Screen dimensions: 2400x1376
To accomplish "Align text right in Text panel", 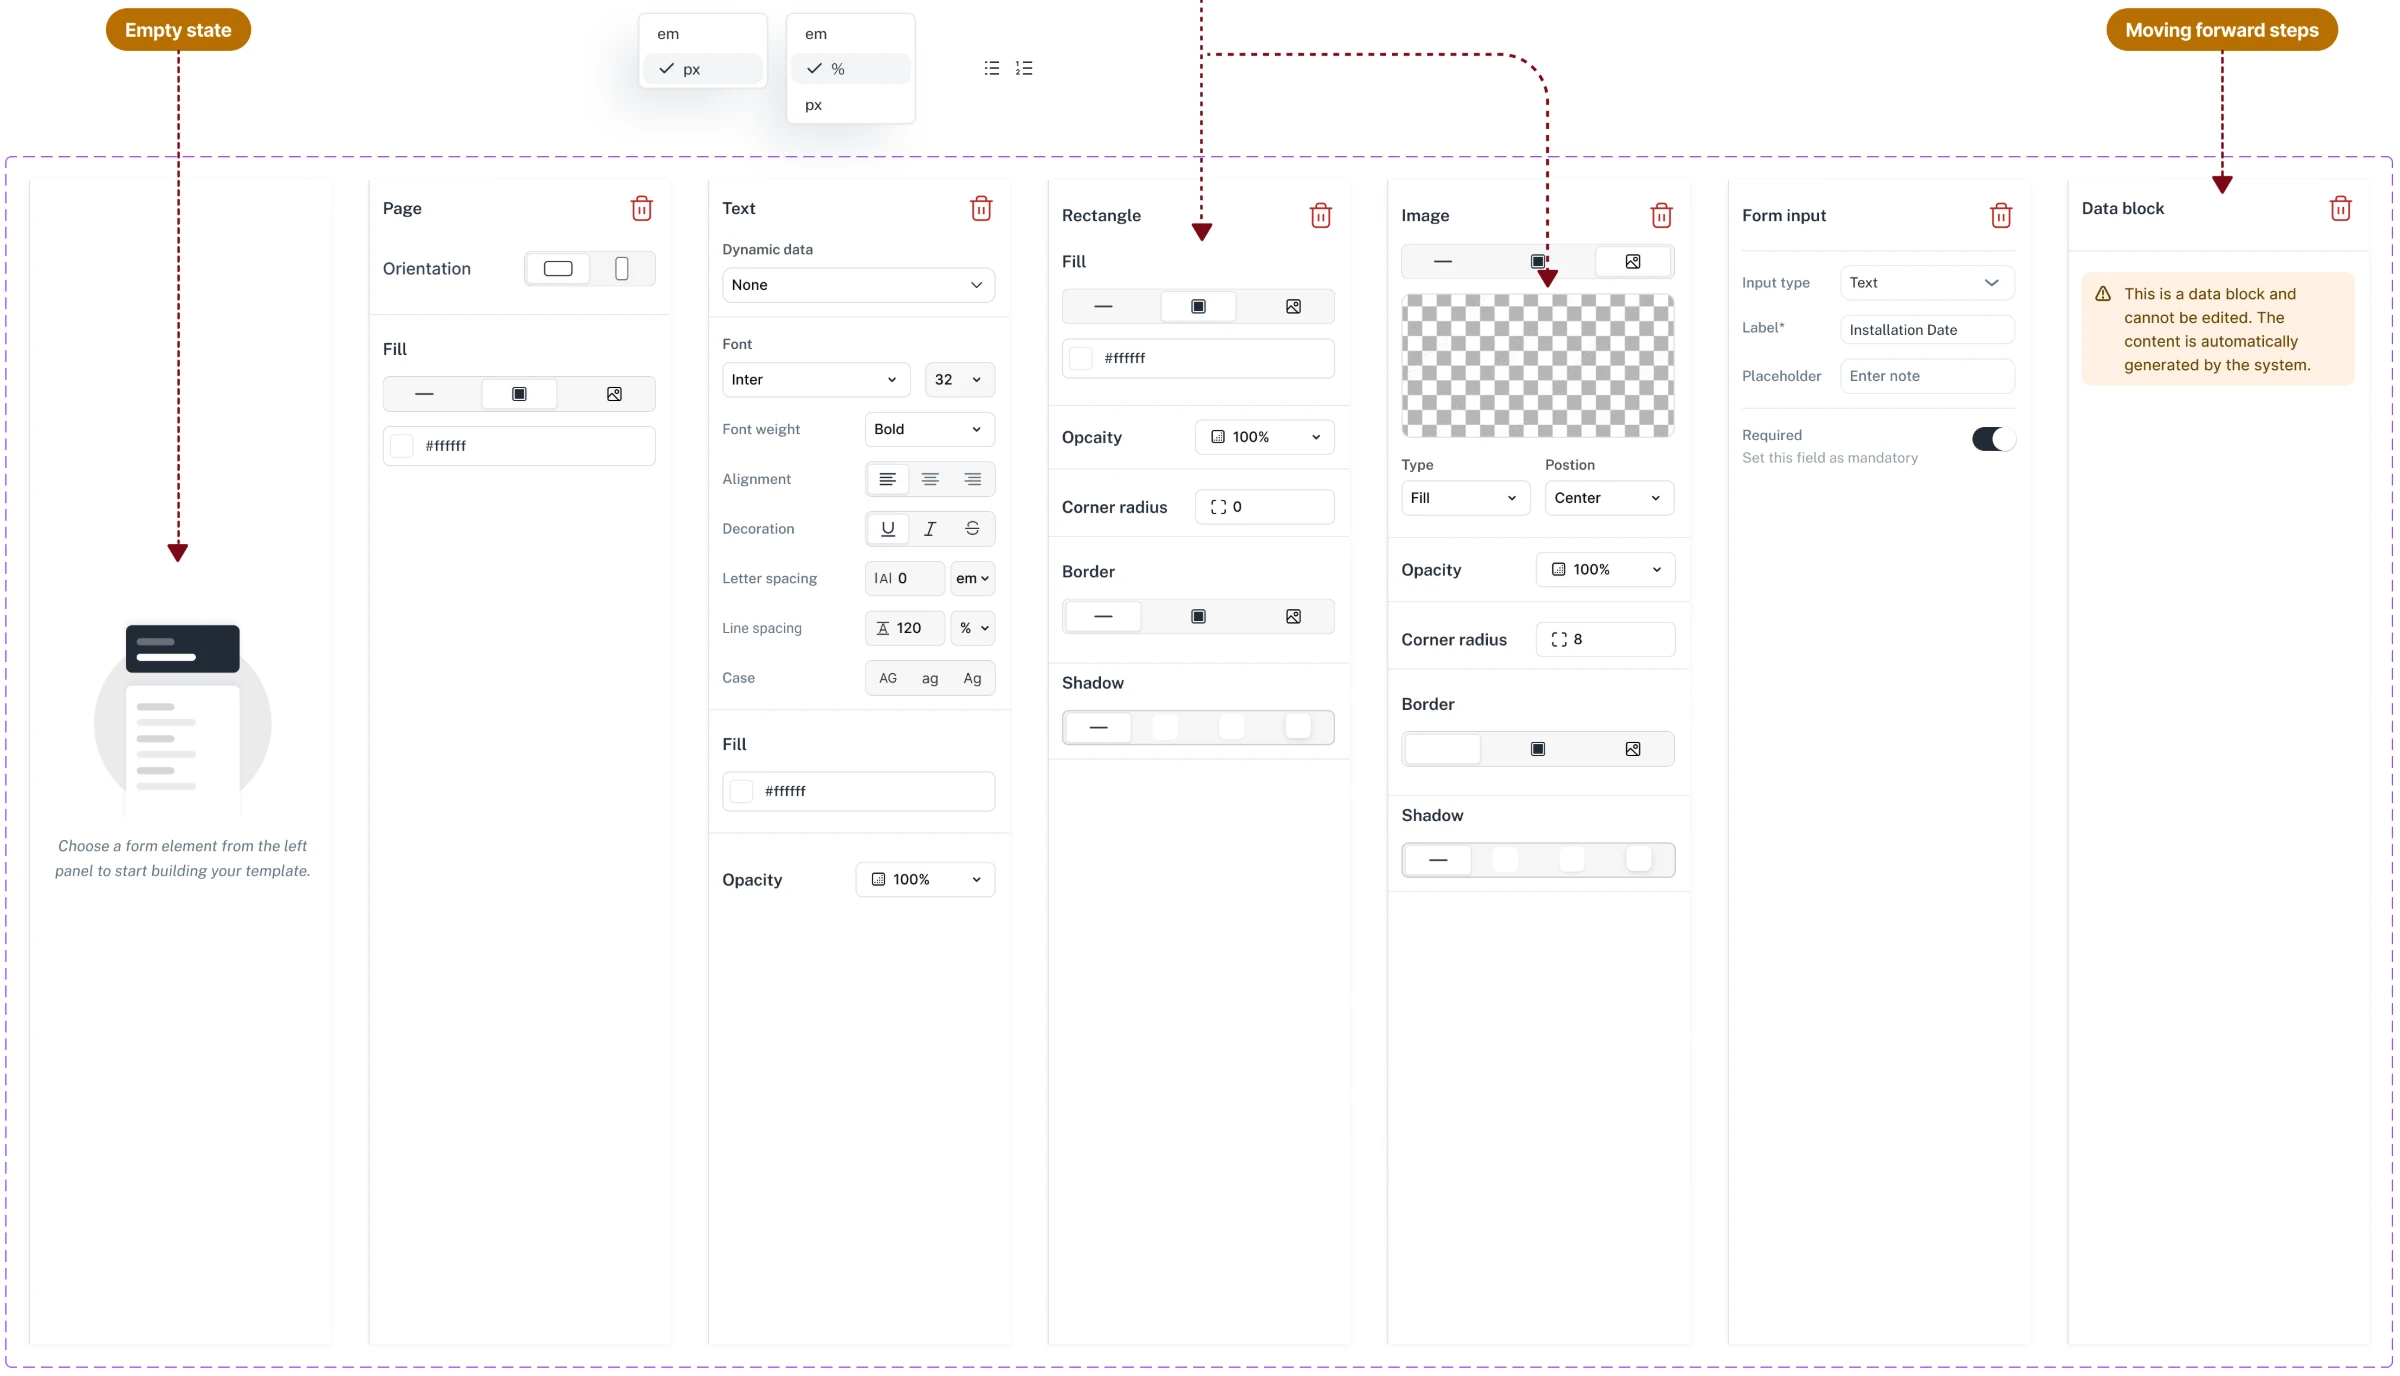I will [972, 479].
